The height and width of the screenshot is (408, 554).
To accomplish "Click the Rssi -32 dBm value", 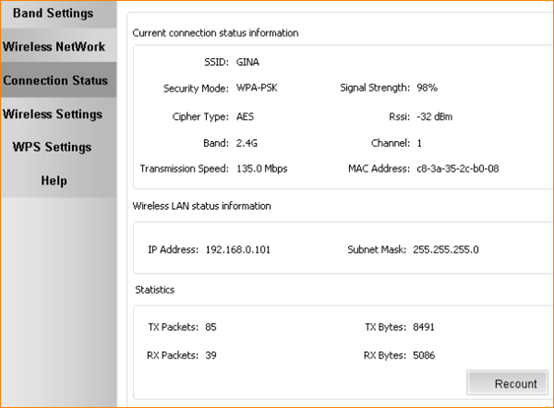I will click(434, 117).
